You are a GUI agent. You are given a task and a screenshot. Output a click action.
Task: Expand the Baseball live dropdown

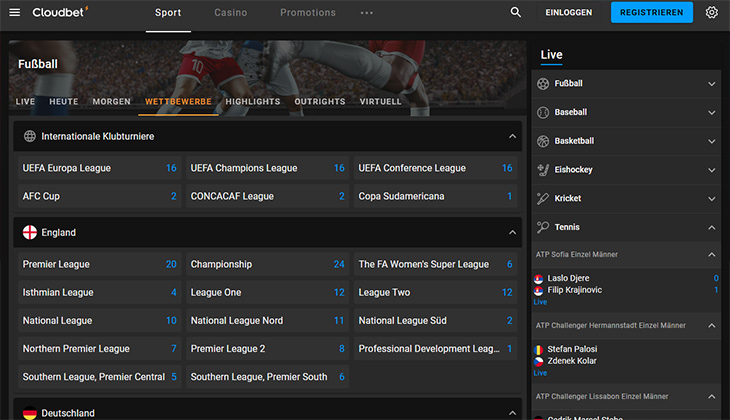click(x=711, y=113)
